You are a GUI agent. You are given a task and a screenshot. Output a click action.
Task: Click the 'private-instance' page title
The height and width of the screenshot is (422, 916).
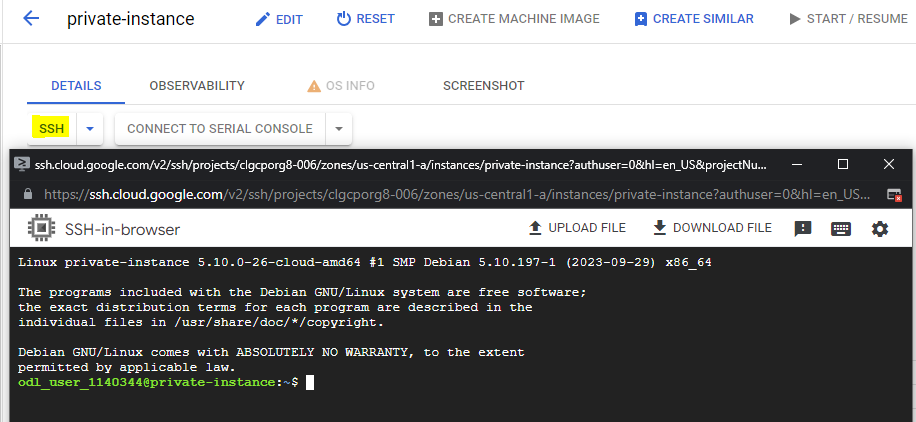pyautogui.click(x=131, y=19)
